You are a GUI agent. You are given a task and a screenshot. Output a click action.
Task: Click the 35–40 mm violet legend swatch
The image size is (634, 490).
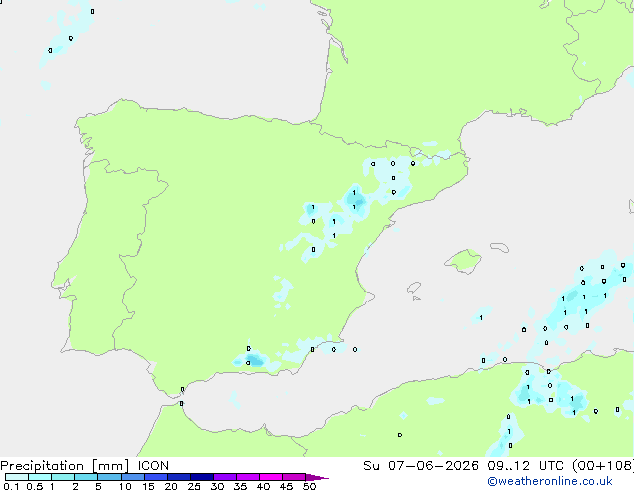click(248, 477)
